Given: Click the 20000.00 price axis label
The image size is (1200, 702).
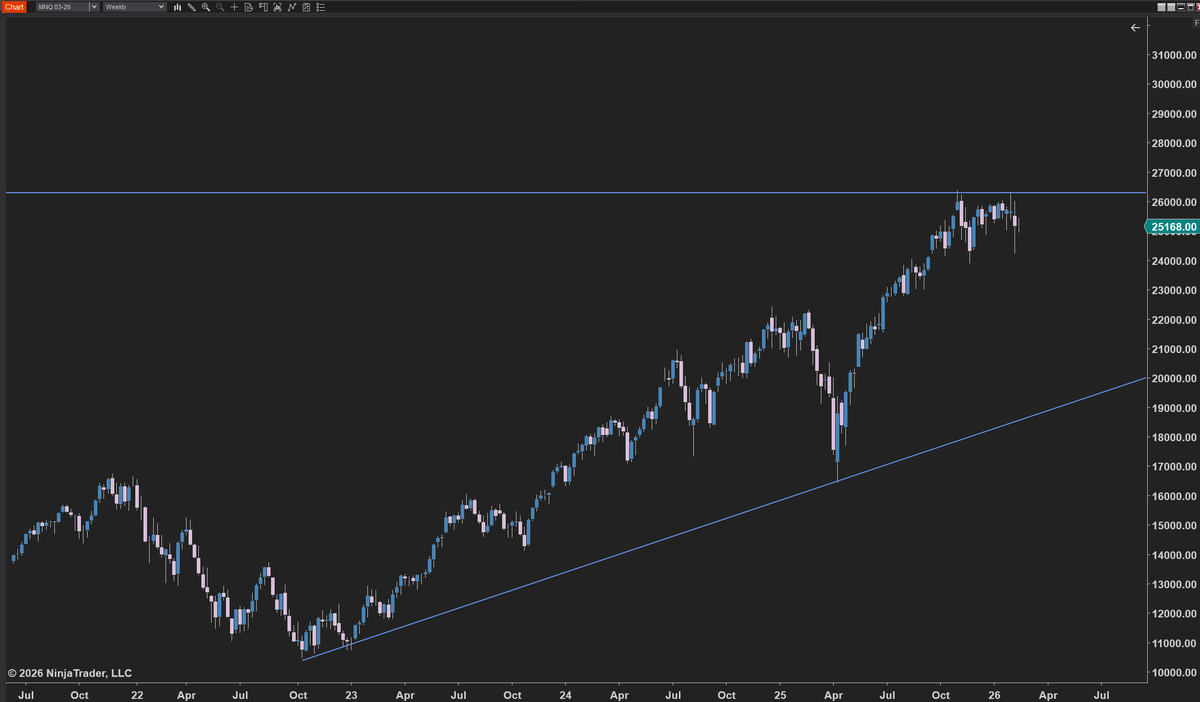Looking at the screenshot, I should [1174, 379].
